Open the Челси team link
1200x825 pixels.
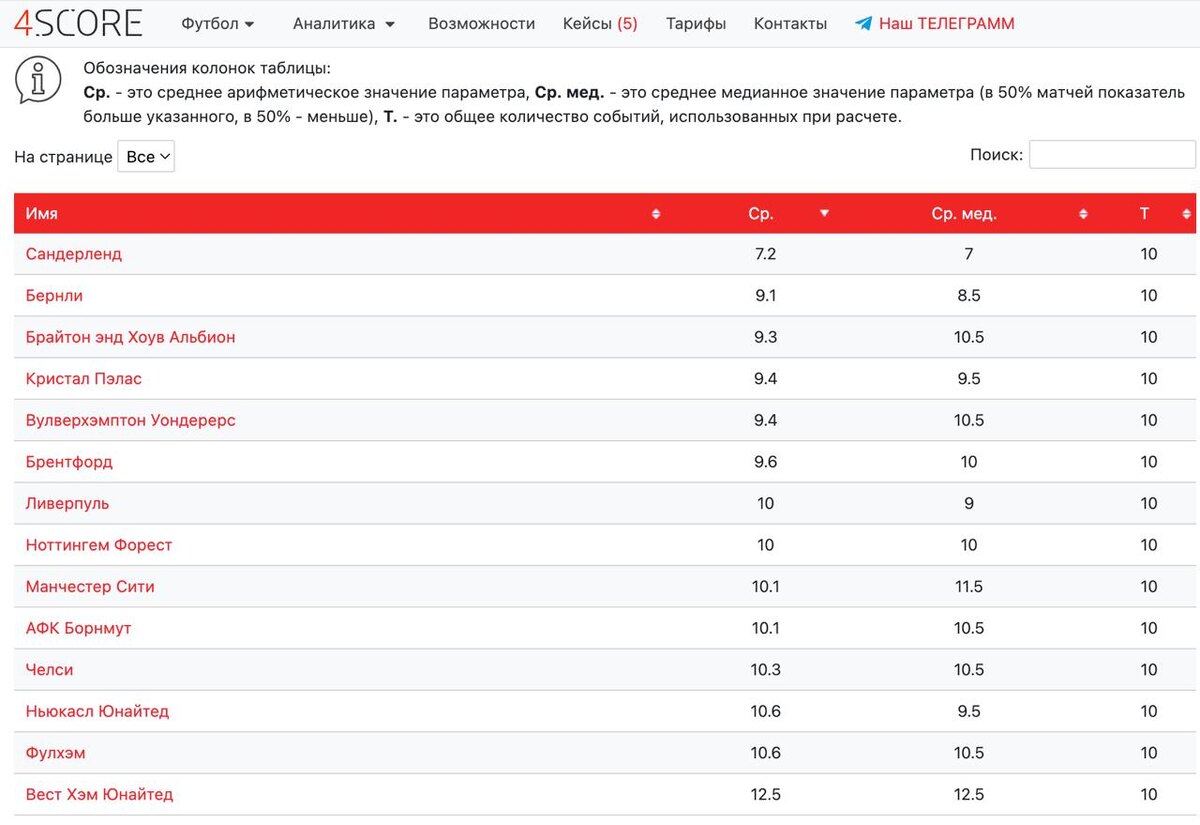click(x=49, y=670)
